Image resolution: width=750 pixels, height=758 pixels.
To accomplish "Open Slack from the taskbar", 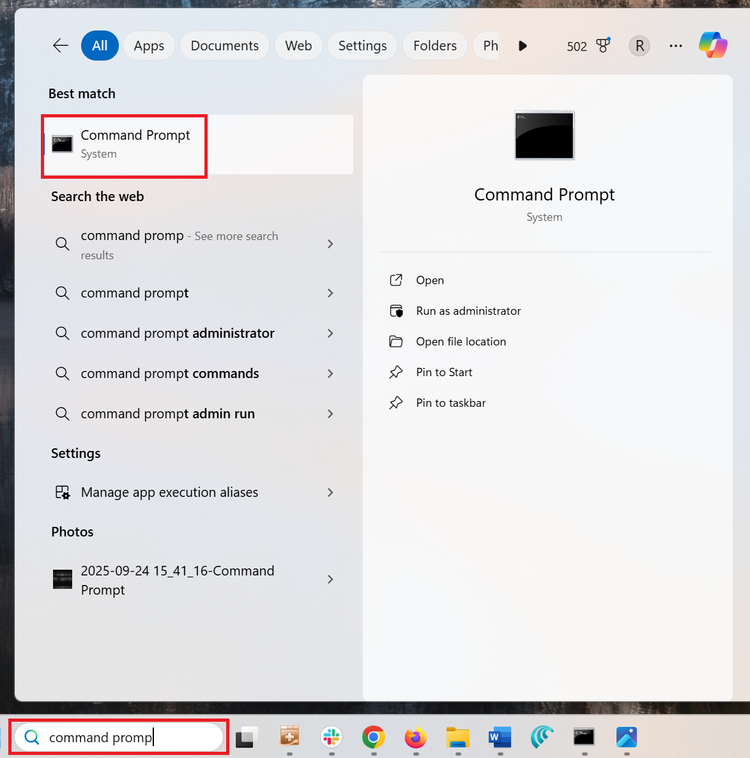I will (331, 737).
